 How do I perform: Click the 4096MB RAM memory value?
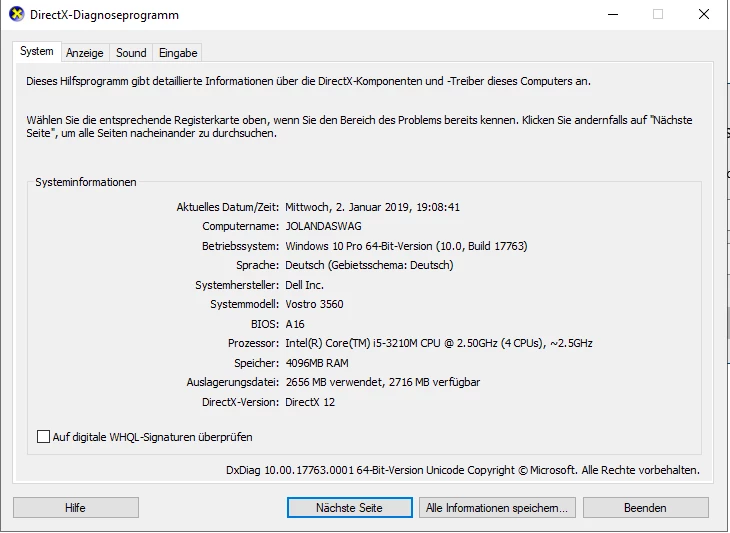(x=317, y=363)
